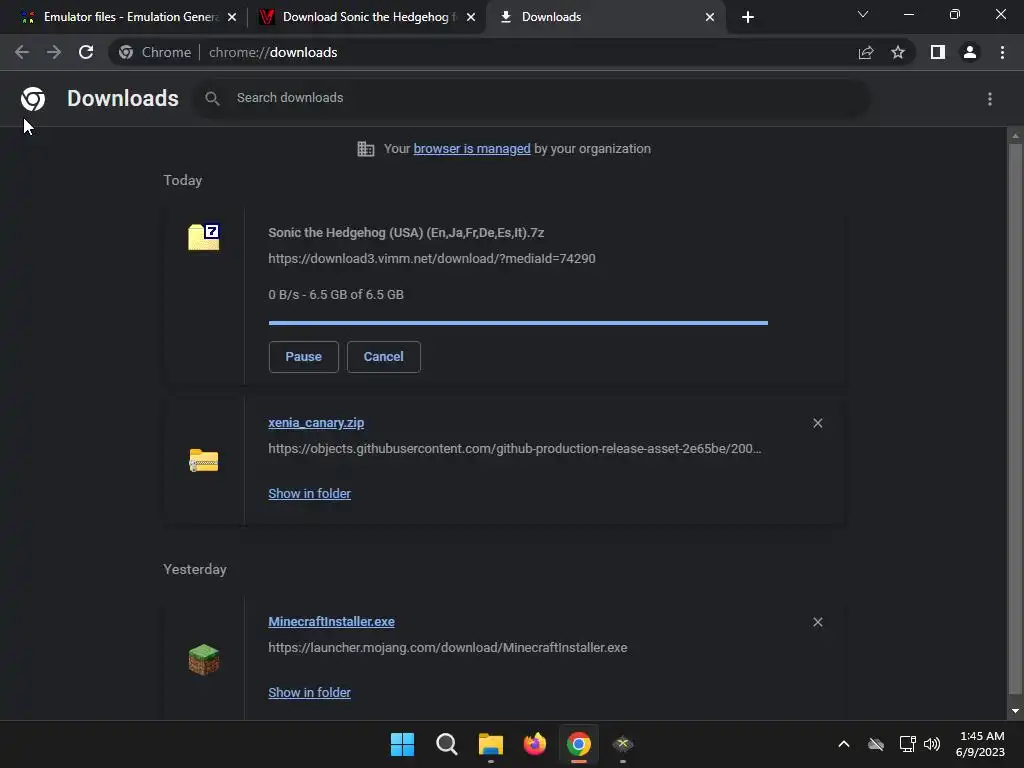Launch Firefox from the taskbar
Image resolution: width=1024 pixels, height=768 pixels.
click(x=535, y=744)
